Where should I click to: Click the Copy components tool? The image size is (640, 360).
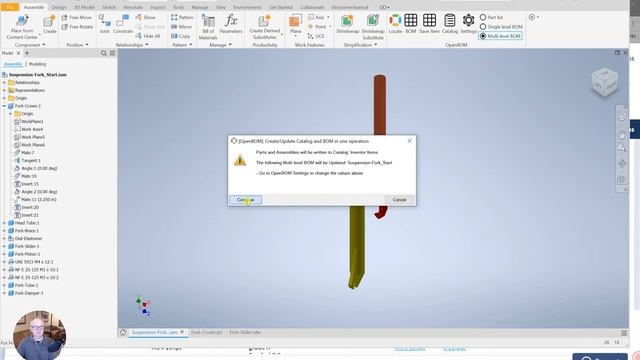(x=180, y=36)
